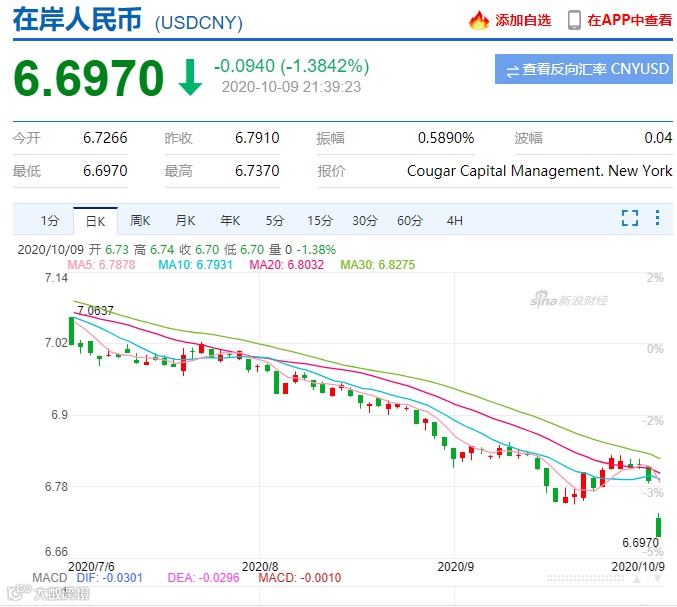Click the timestamp 2020-10-09 21:39:23
The height and width of the screenshot is (607, 677).
coord(291,87)
